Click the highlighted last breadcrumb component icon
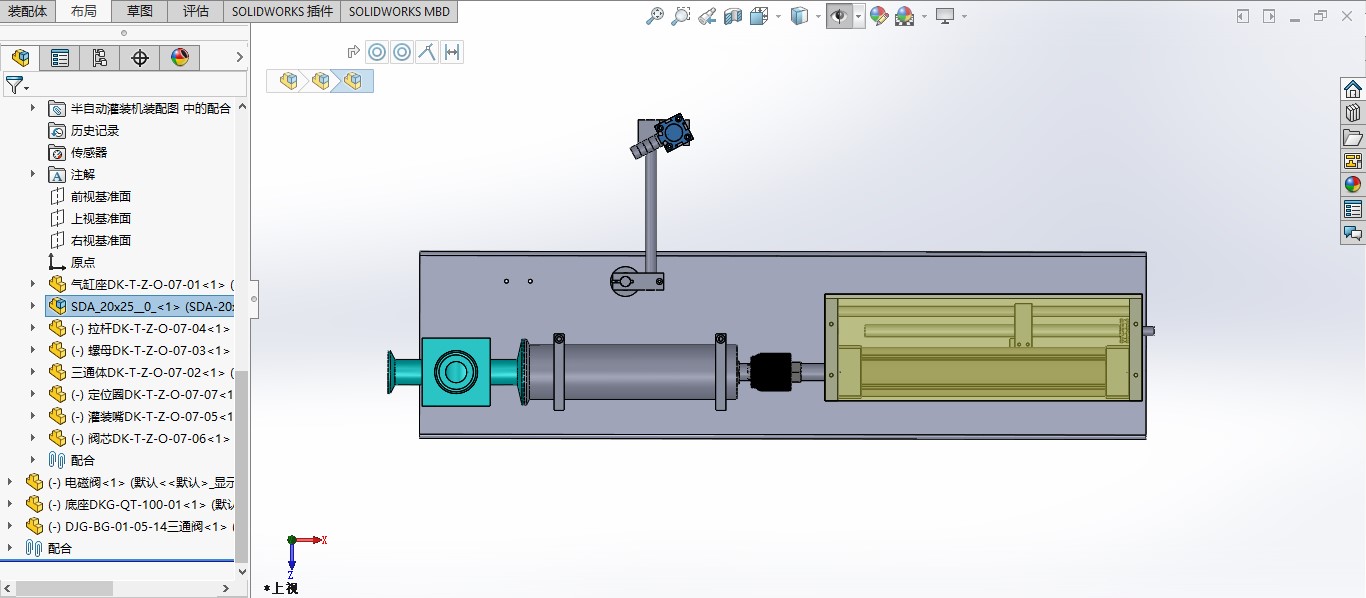Screen dimensions: 1366x598 click(x=353, y=81)
